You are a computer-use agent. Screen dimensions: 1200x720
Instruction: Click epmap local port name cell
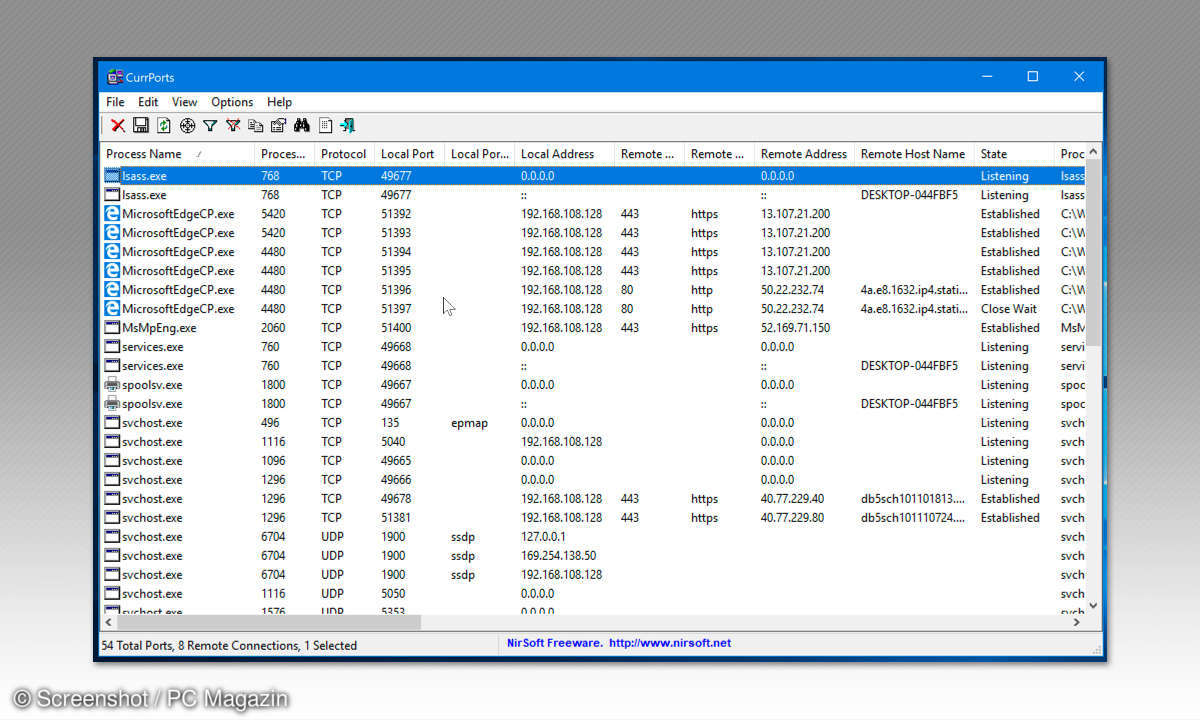pyautogui.click(x=469, y=423)
